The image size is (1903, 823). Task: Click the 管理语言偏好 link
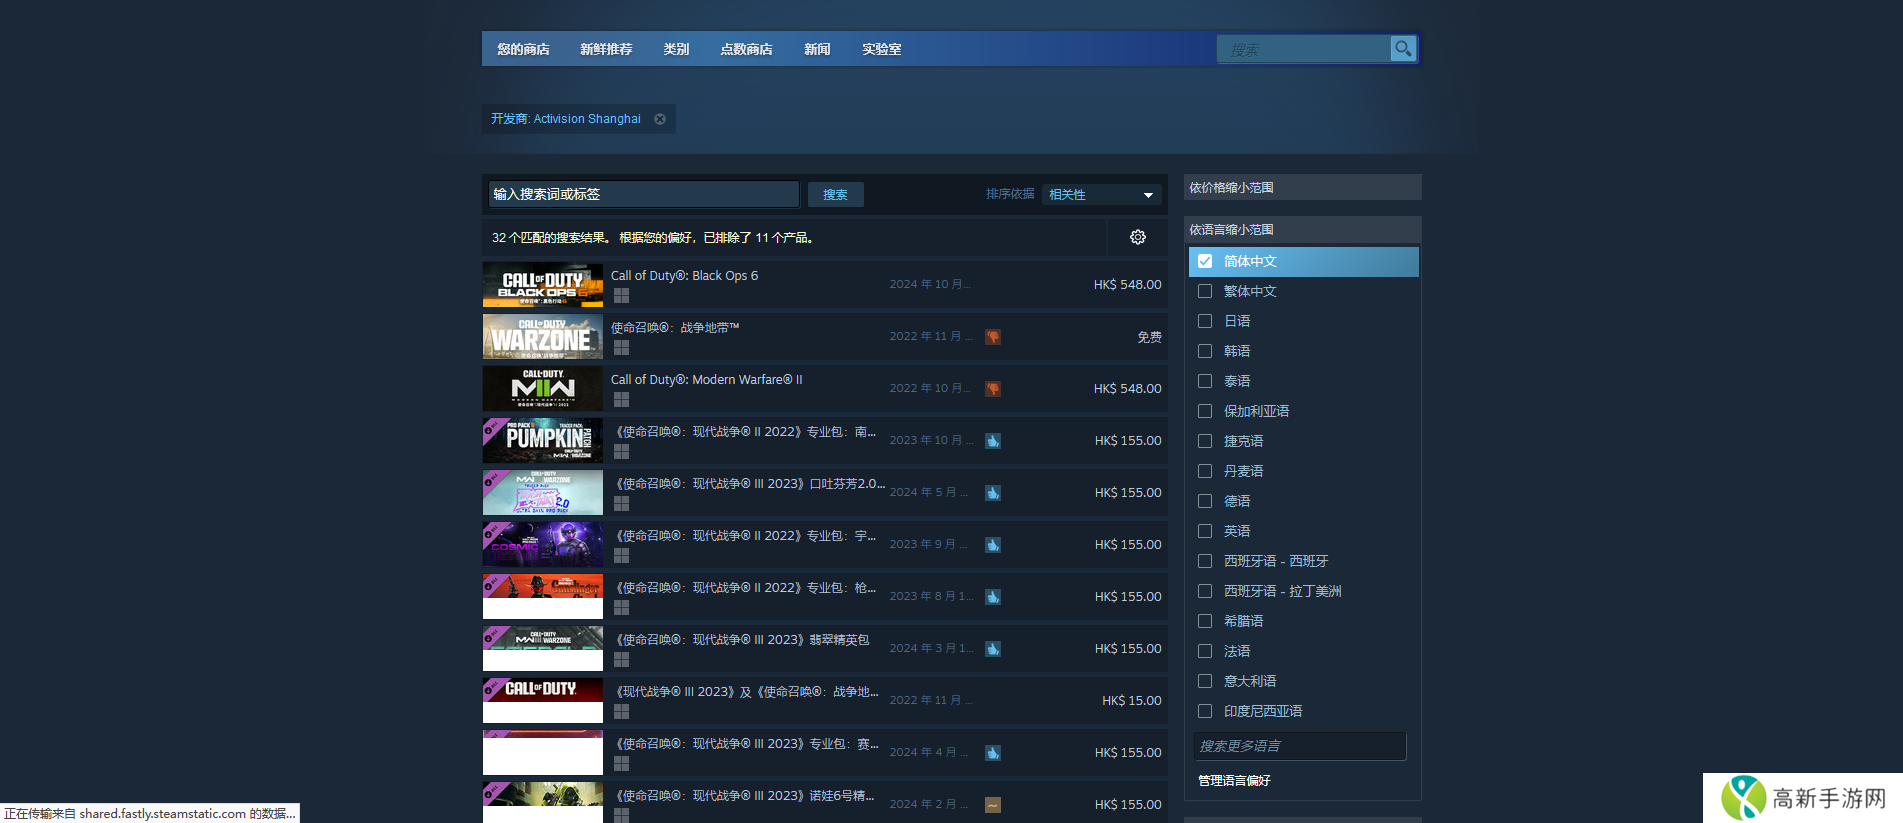click(1234, 780)
